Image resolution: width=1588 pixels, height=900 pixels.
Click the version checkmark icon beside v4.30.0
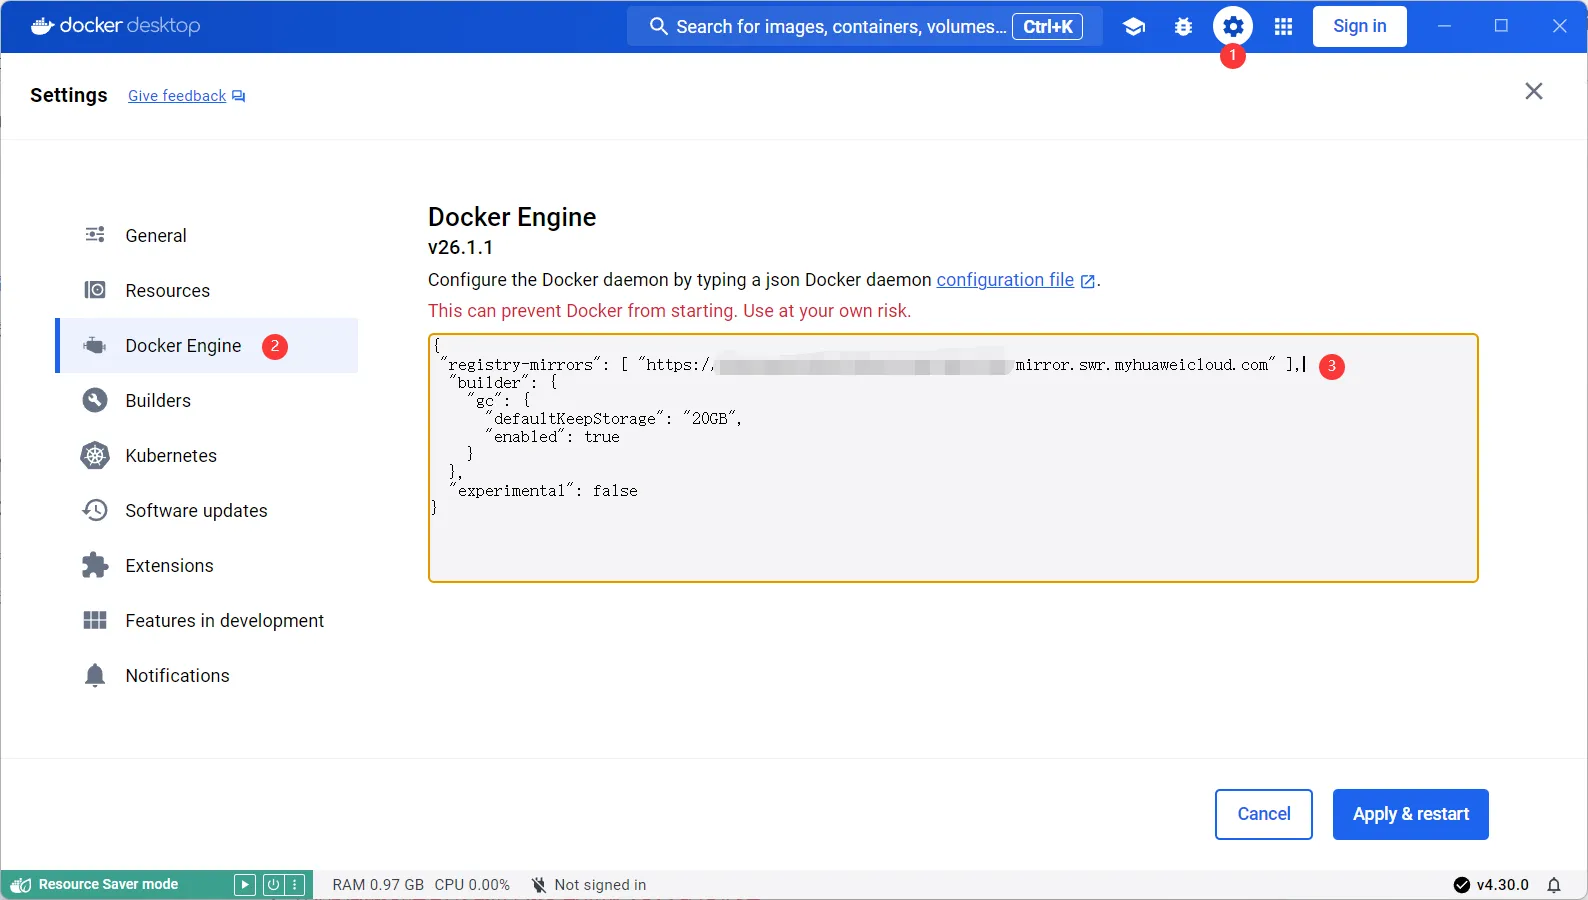tap(1462, 885)
